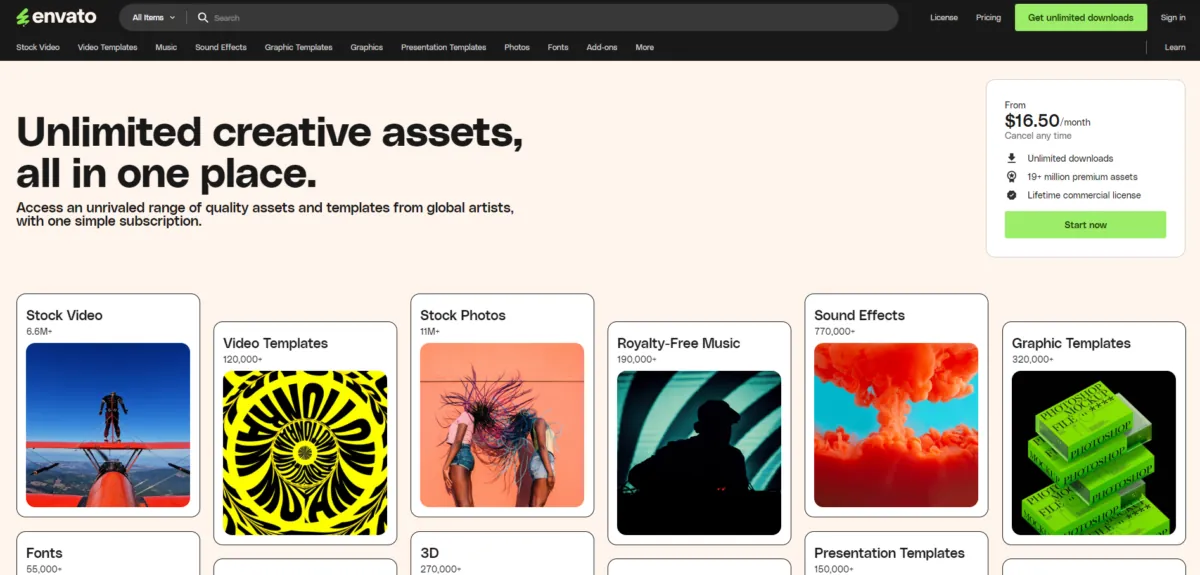Viewport: 1200px width, 575px height.
Task: Open the Stock Photos dancers thumbnail
Action: 502,425
